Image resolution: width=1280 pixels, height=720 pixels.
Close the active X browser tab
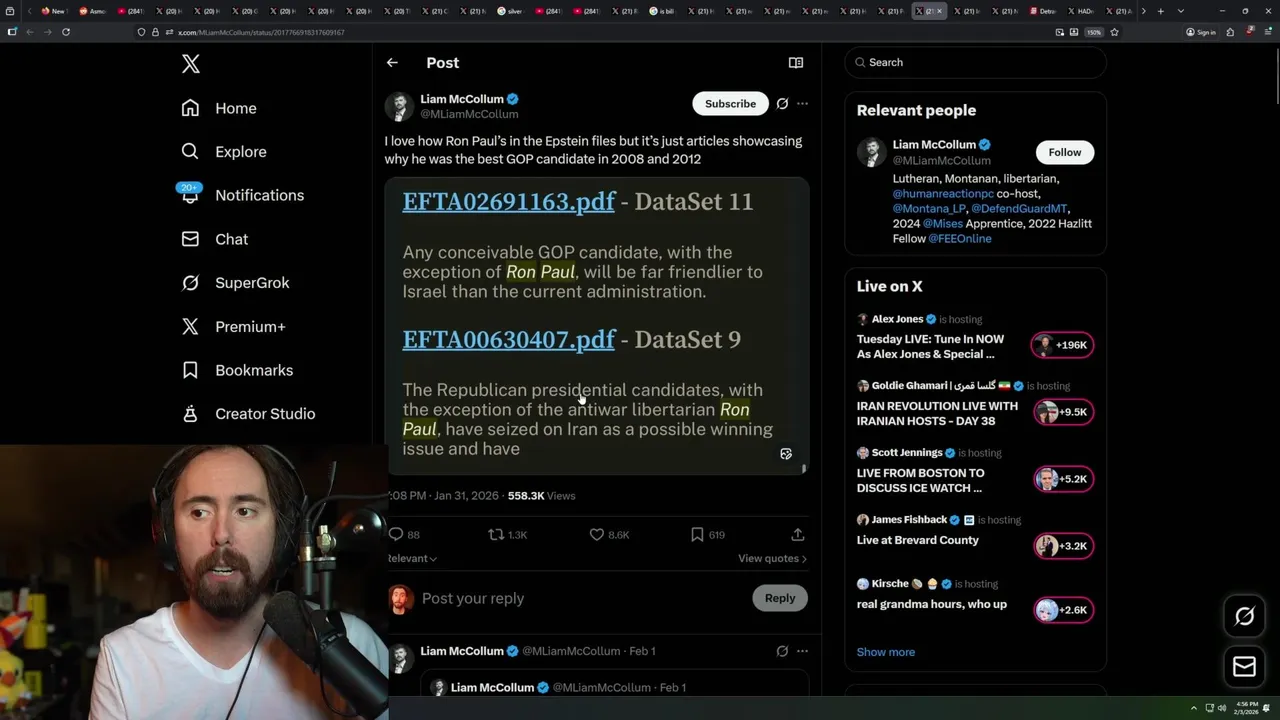pos(940,11)
